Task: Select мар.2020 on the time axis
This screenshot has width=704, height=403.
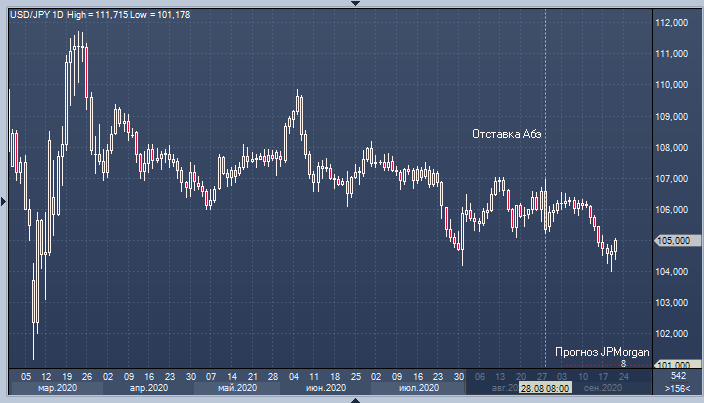Action: (56, 387)
